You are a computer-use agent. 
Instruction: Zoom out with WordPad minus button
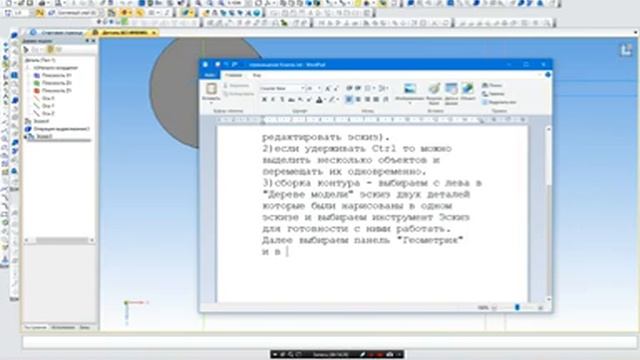click(x=494, y=307)
